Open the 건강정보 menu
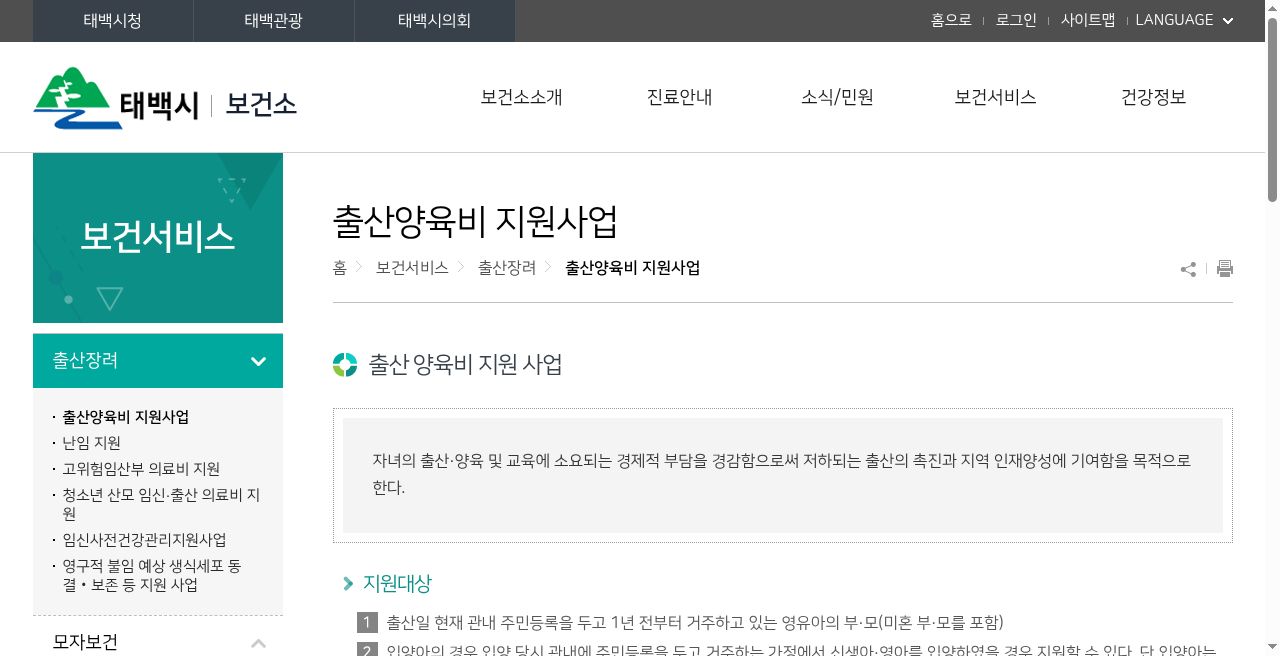The image size is (1280, 656). point(1153,97)
